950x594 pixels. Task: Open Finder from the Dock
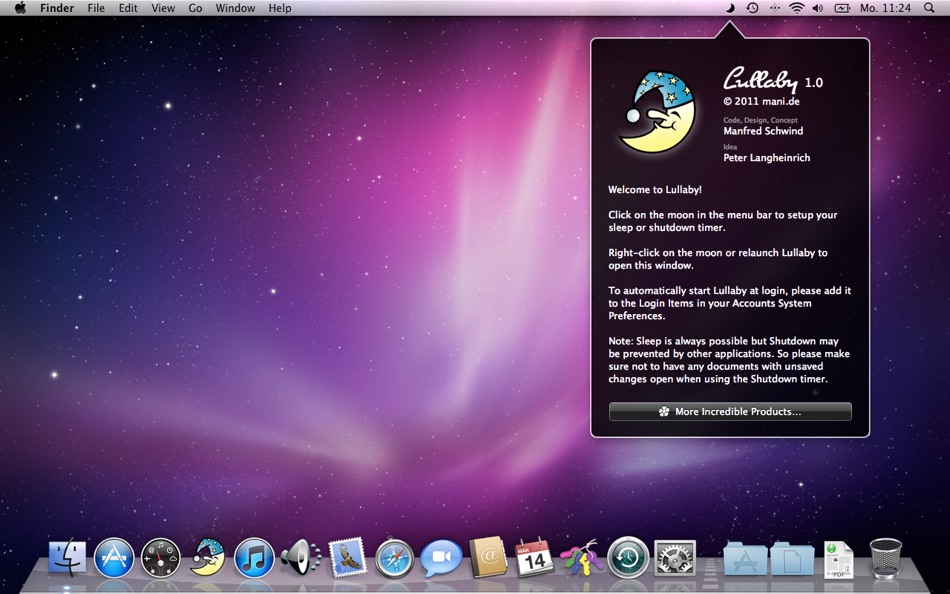pos(67,558)
